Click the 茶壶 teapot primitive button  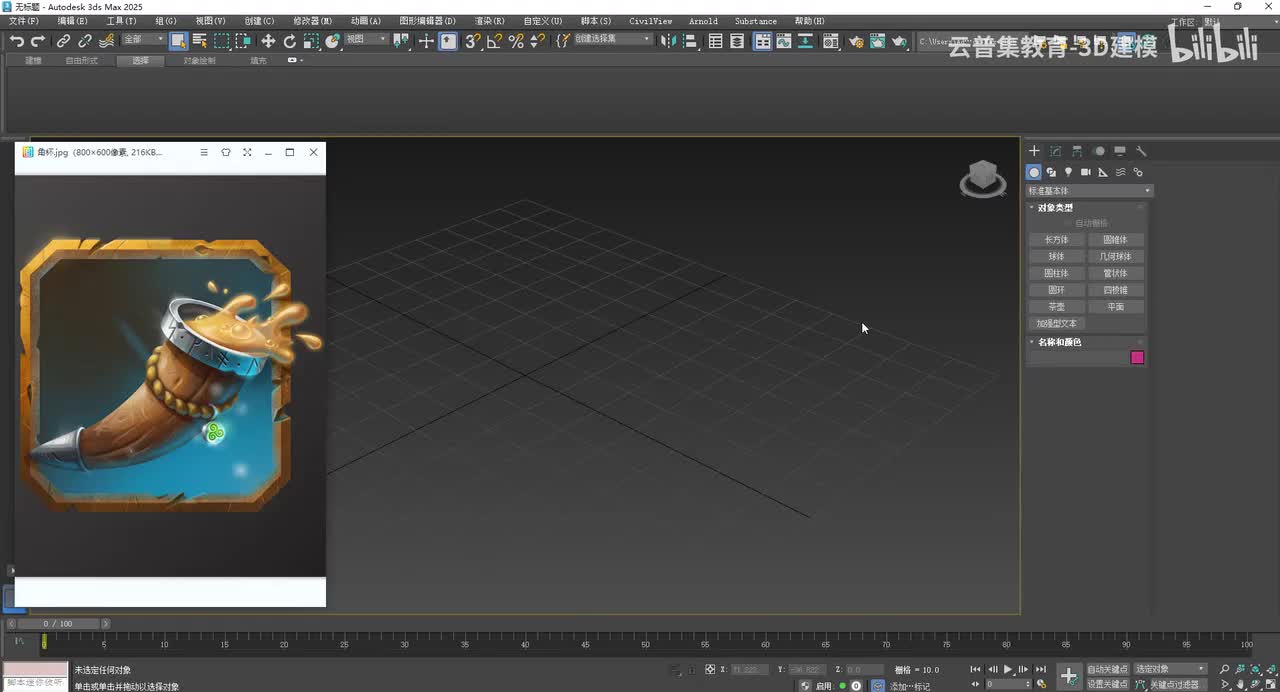click(x=1056, y=307)
